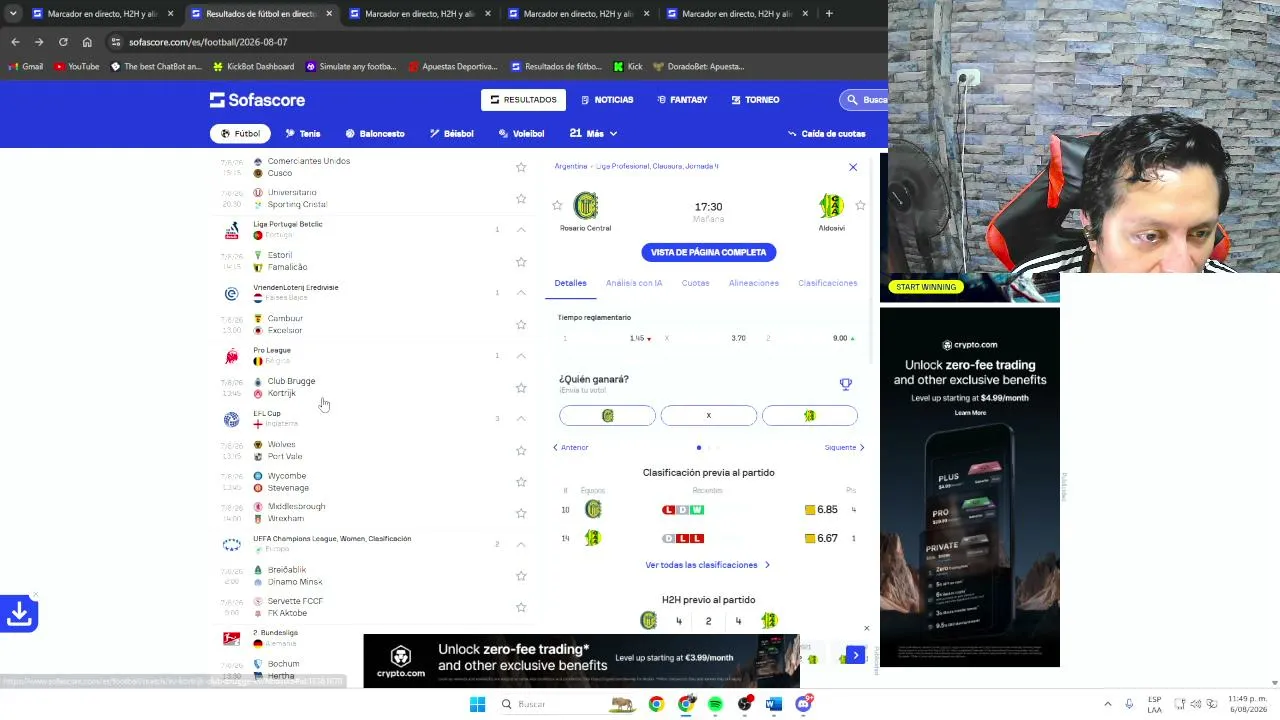Open the Apuestas Deportiva bookmark

pyautogui.click(x=453, y=67)
